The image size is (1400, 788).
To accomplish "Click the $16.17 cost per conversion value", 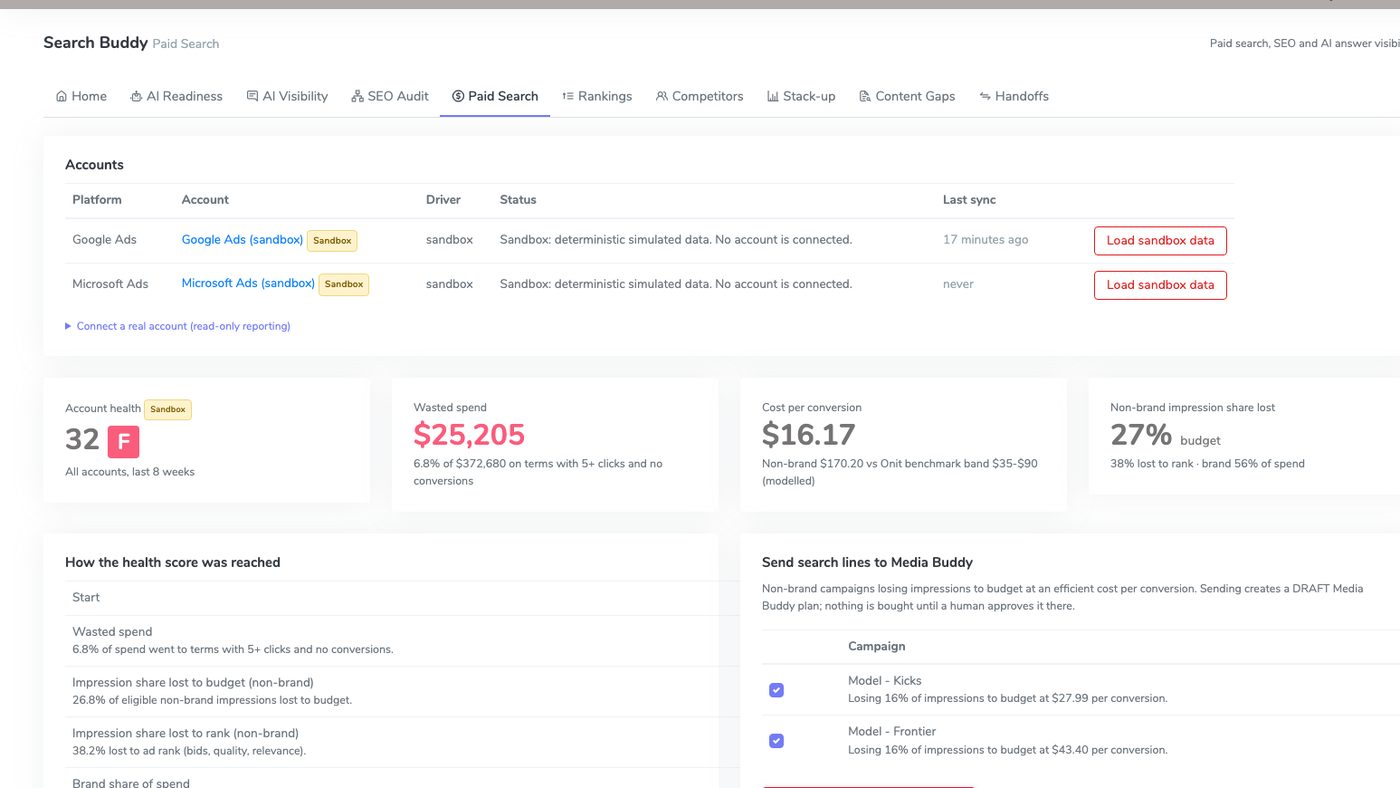I will [x=808, y=435].
